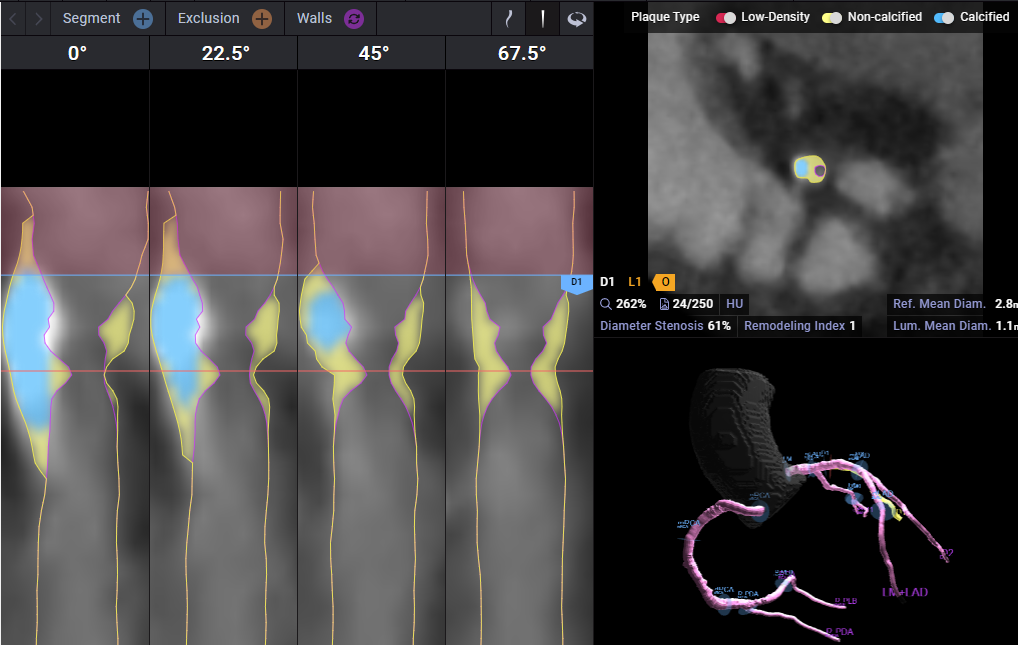Click the L1 lesion label
The height and width of the screenshot is (645, 1018).
(x=634, y=282)
